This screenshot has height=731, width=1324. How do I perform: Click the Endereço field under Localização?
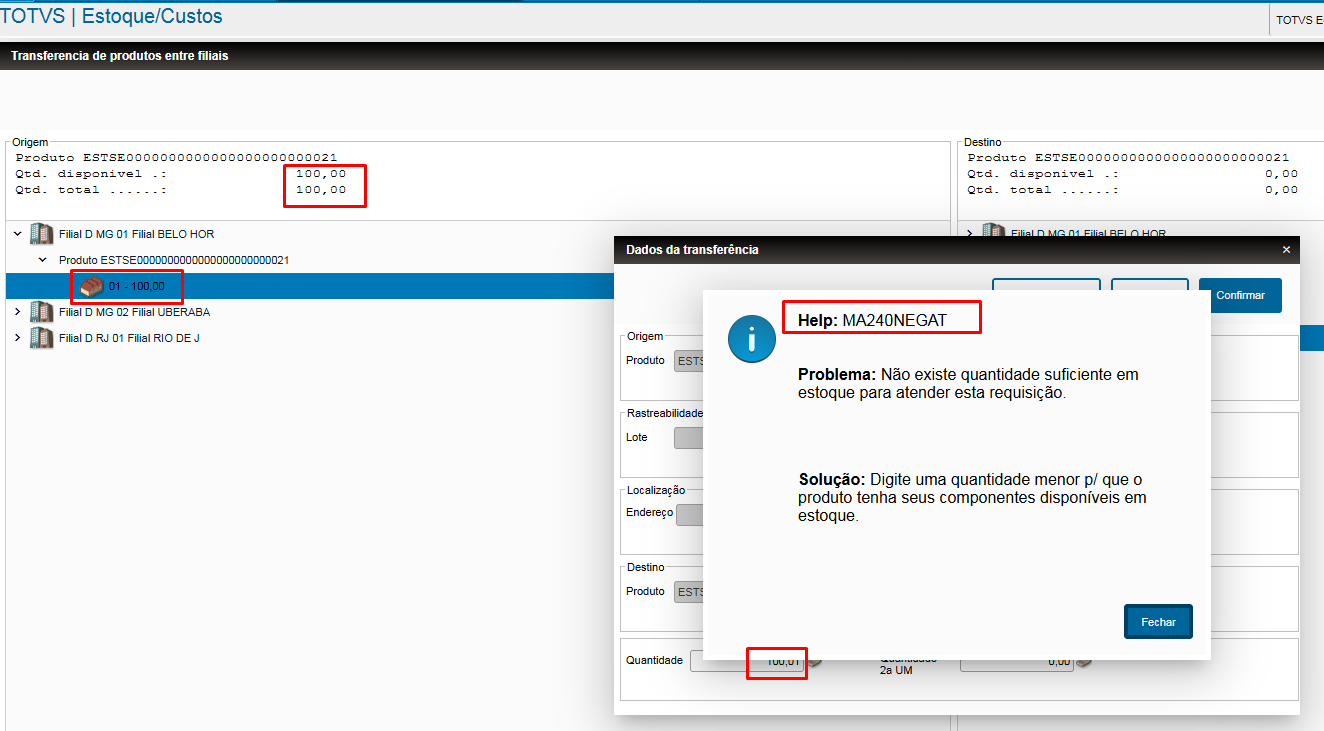pos(690,515)
